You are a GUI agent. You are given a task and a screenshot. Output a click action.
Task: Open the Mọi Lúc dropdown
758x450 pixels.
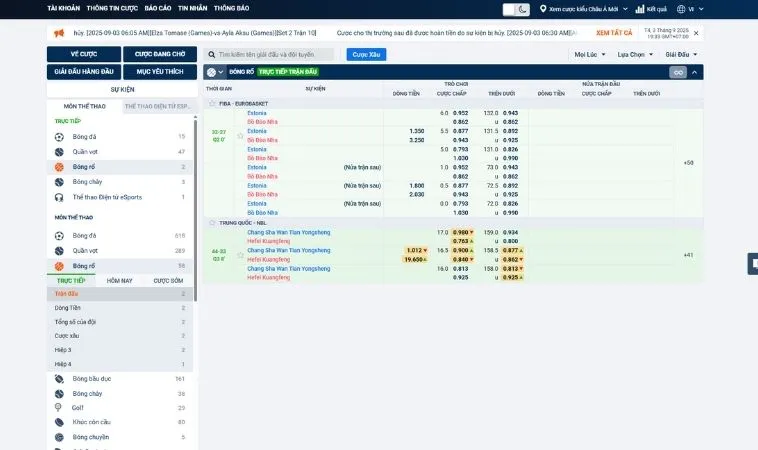(x=589, y=54)
